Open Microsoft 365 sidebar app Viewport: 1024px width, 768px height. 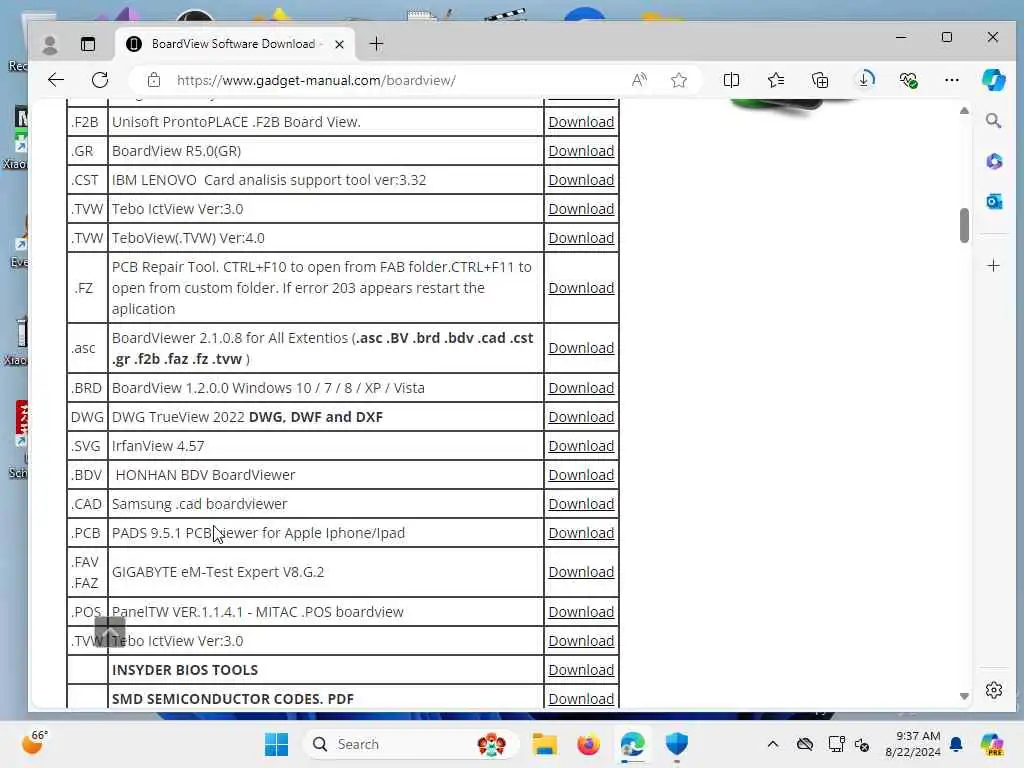pyautogui.click(x=994, y=161)
